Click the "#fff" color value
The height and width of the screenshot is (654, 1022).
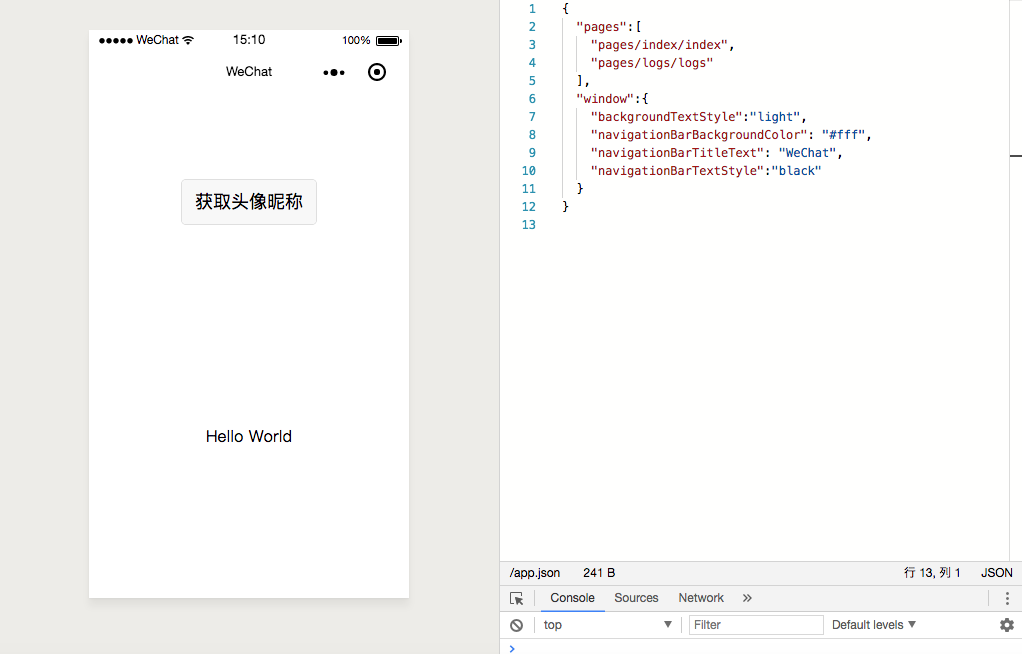point(843,135)
